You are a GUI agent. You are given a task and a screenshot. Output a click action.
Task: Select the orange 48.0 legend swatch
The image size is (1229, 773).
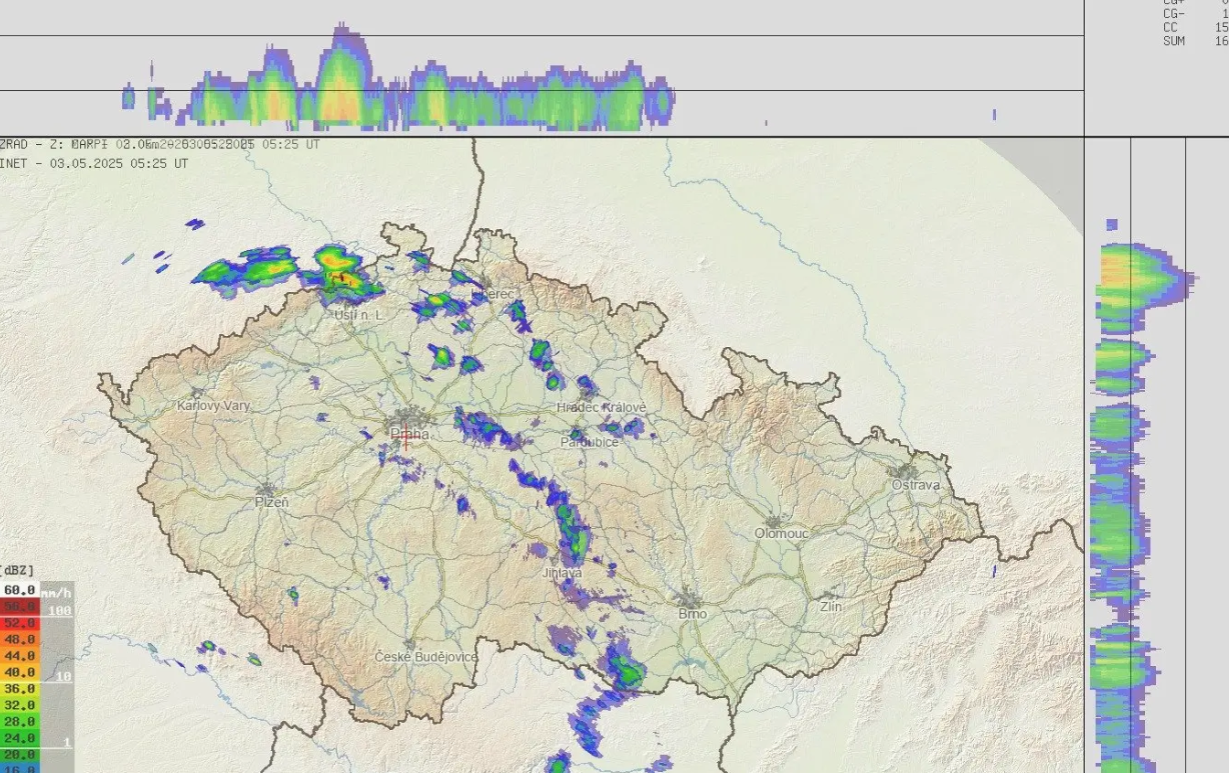click(20, 639)
